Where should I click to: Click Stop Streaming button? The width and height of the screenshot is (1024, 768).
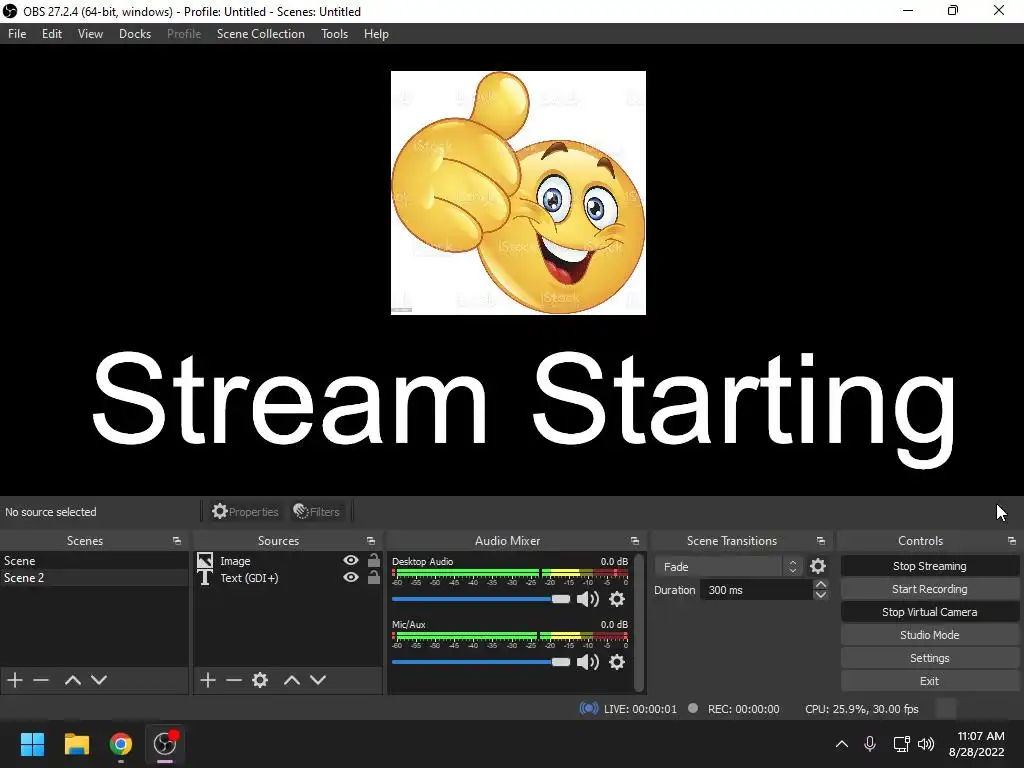pos(929,566)
